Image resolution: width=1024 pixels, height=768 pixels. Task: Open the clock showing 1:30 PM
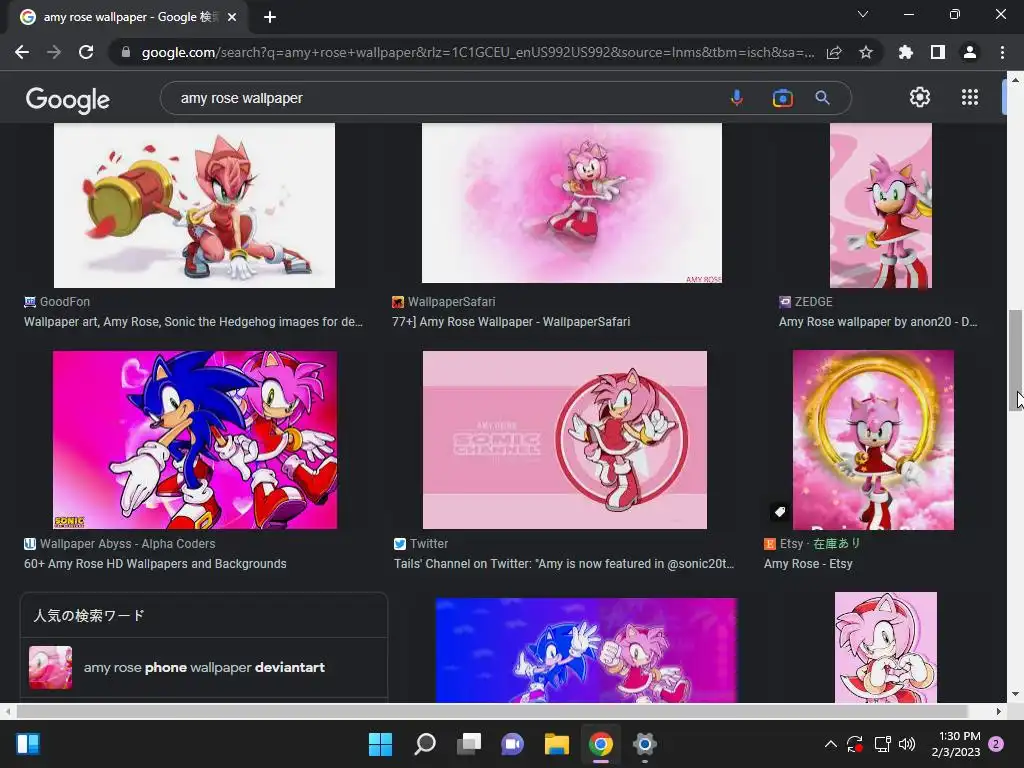955,744
